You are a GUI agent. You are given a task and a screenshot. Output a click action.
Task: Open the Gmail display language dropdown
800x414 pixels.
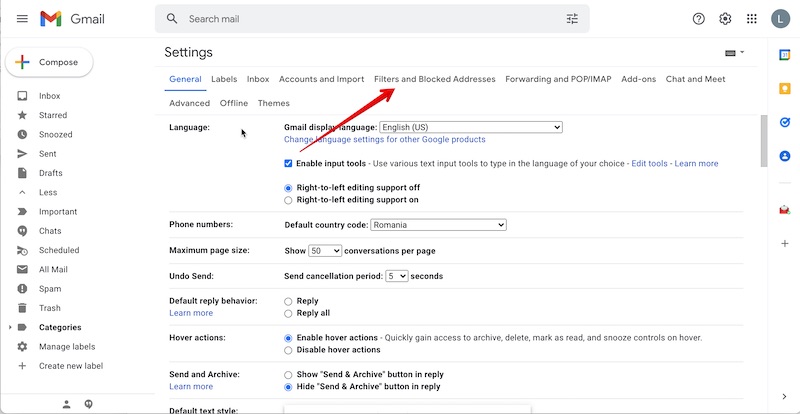click(471, 127)
